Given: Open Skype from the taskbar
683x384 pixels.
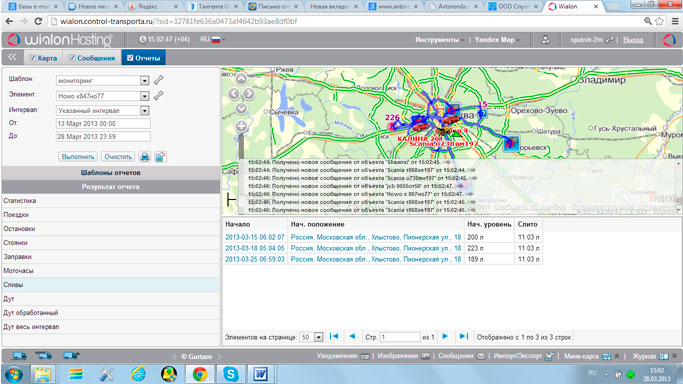Looking at the screenshot, I should (230, 374).
